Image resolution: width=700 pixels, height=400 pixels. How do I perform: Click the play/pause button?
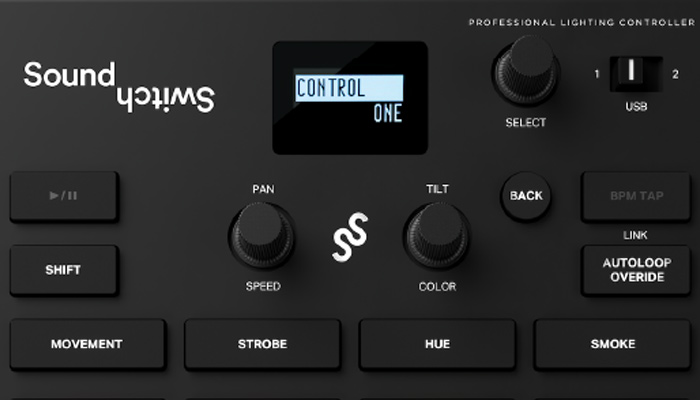64,196
